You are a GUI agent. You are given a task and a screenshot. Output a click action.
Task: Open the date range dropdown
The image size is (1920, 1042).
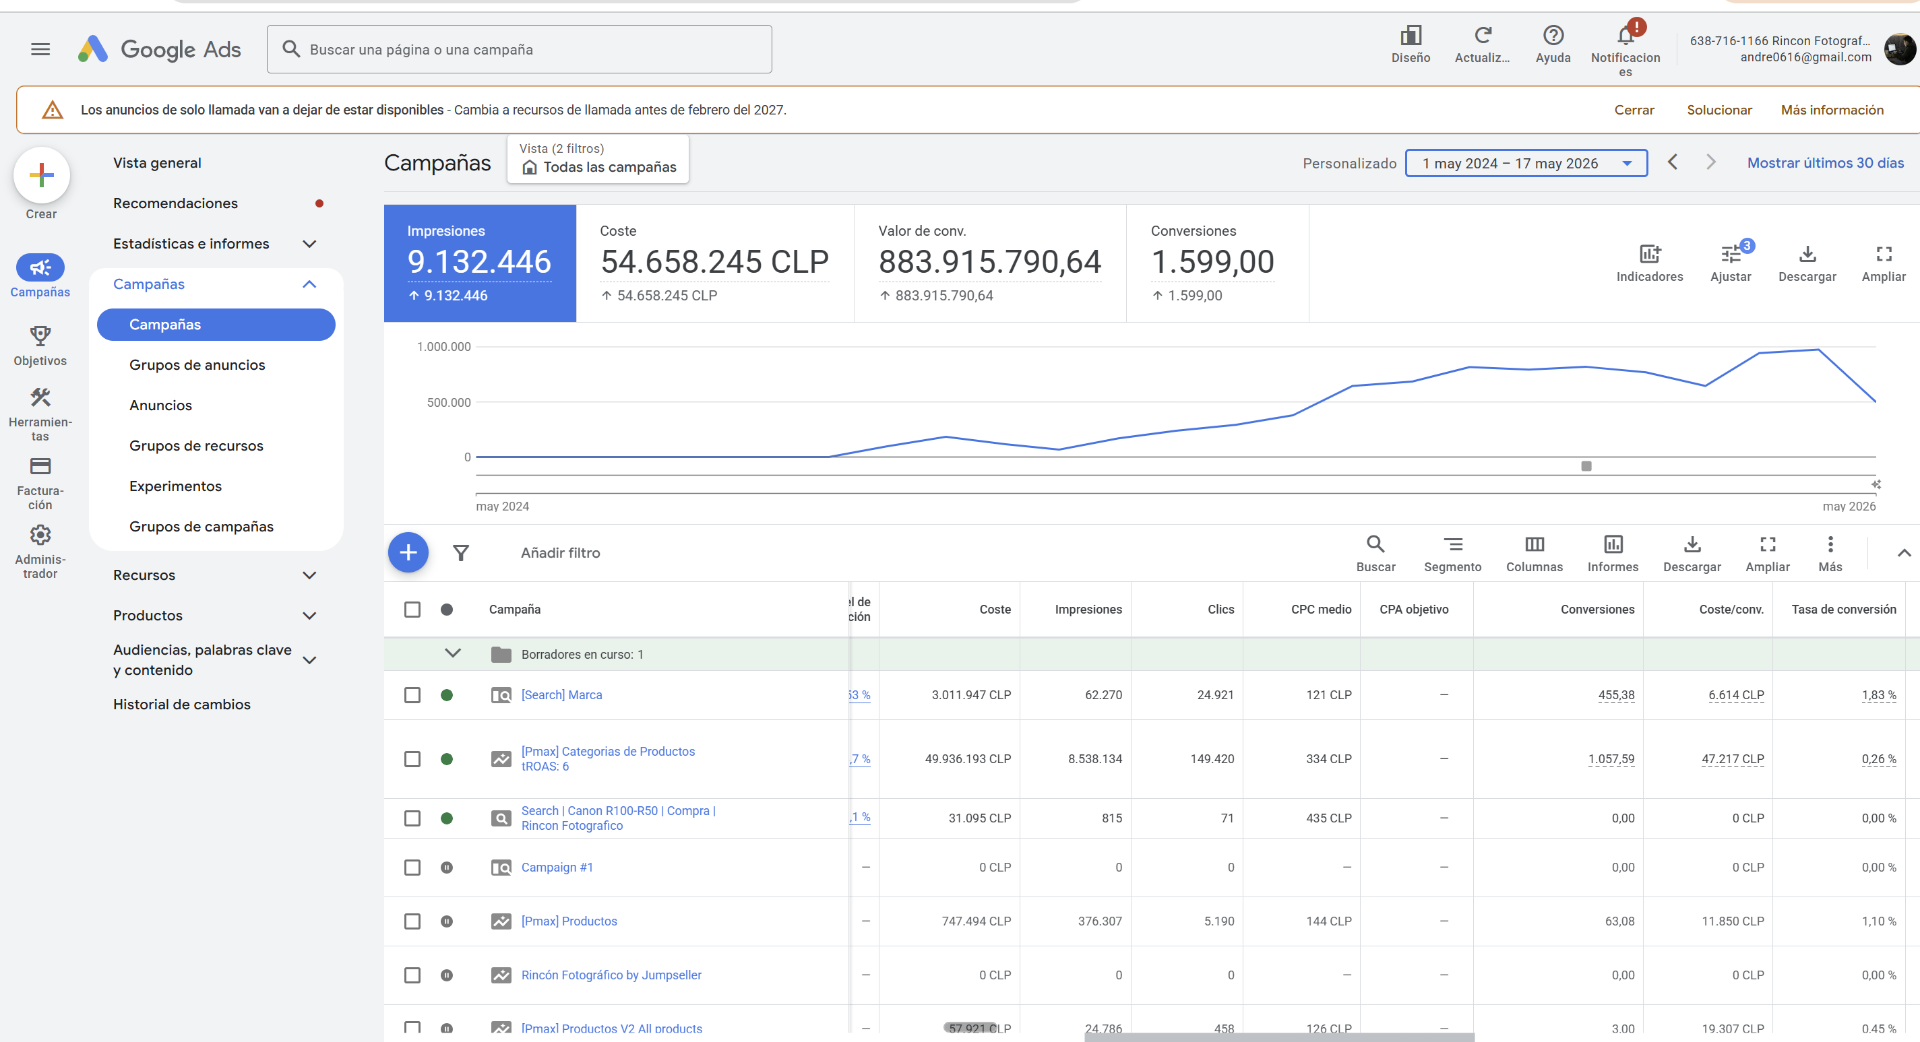[x=1526, y=163]
